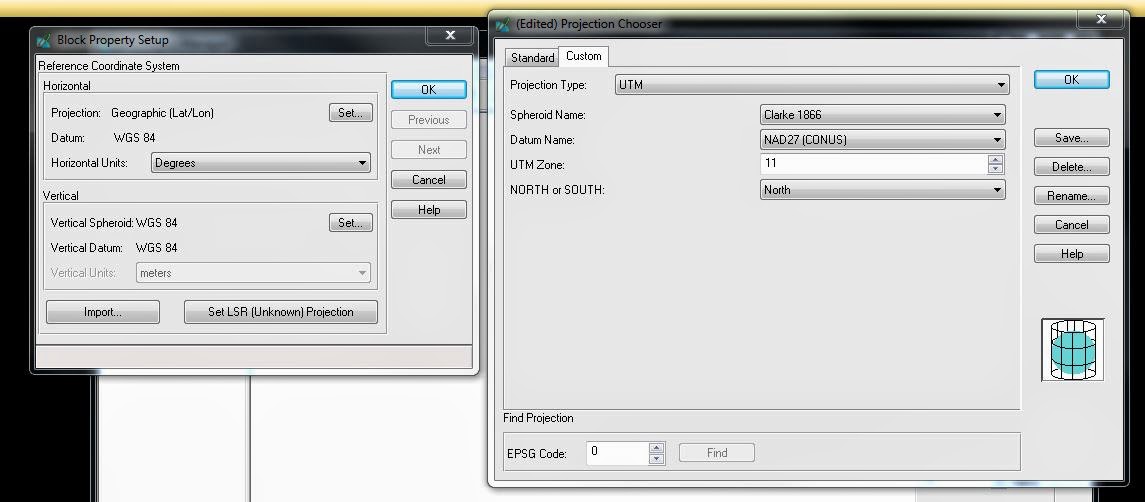Switch to the Standard tab
Viewport: 1145px width, 502px height.
tap(532, 58)
